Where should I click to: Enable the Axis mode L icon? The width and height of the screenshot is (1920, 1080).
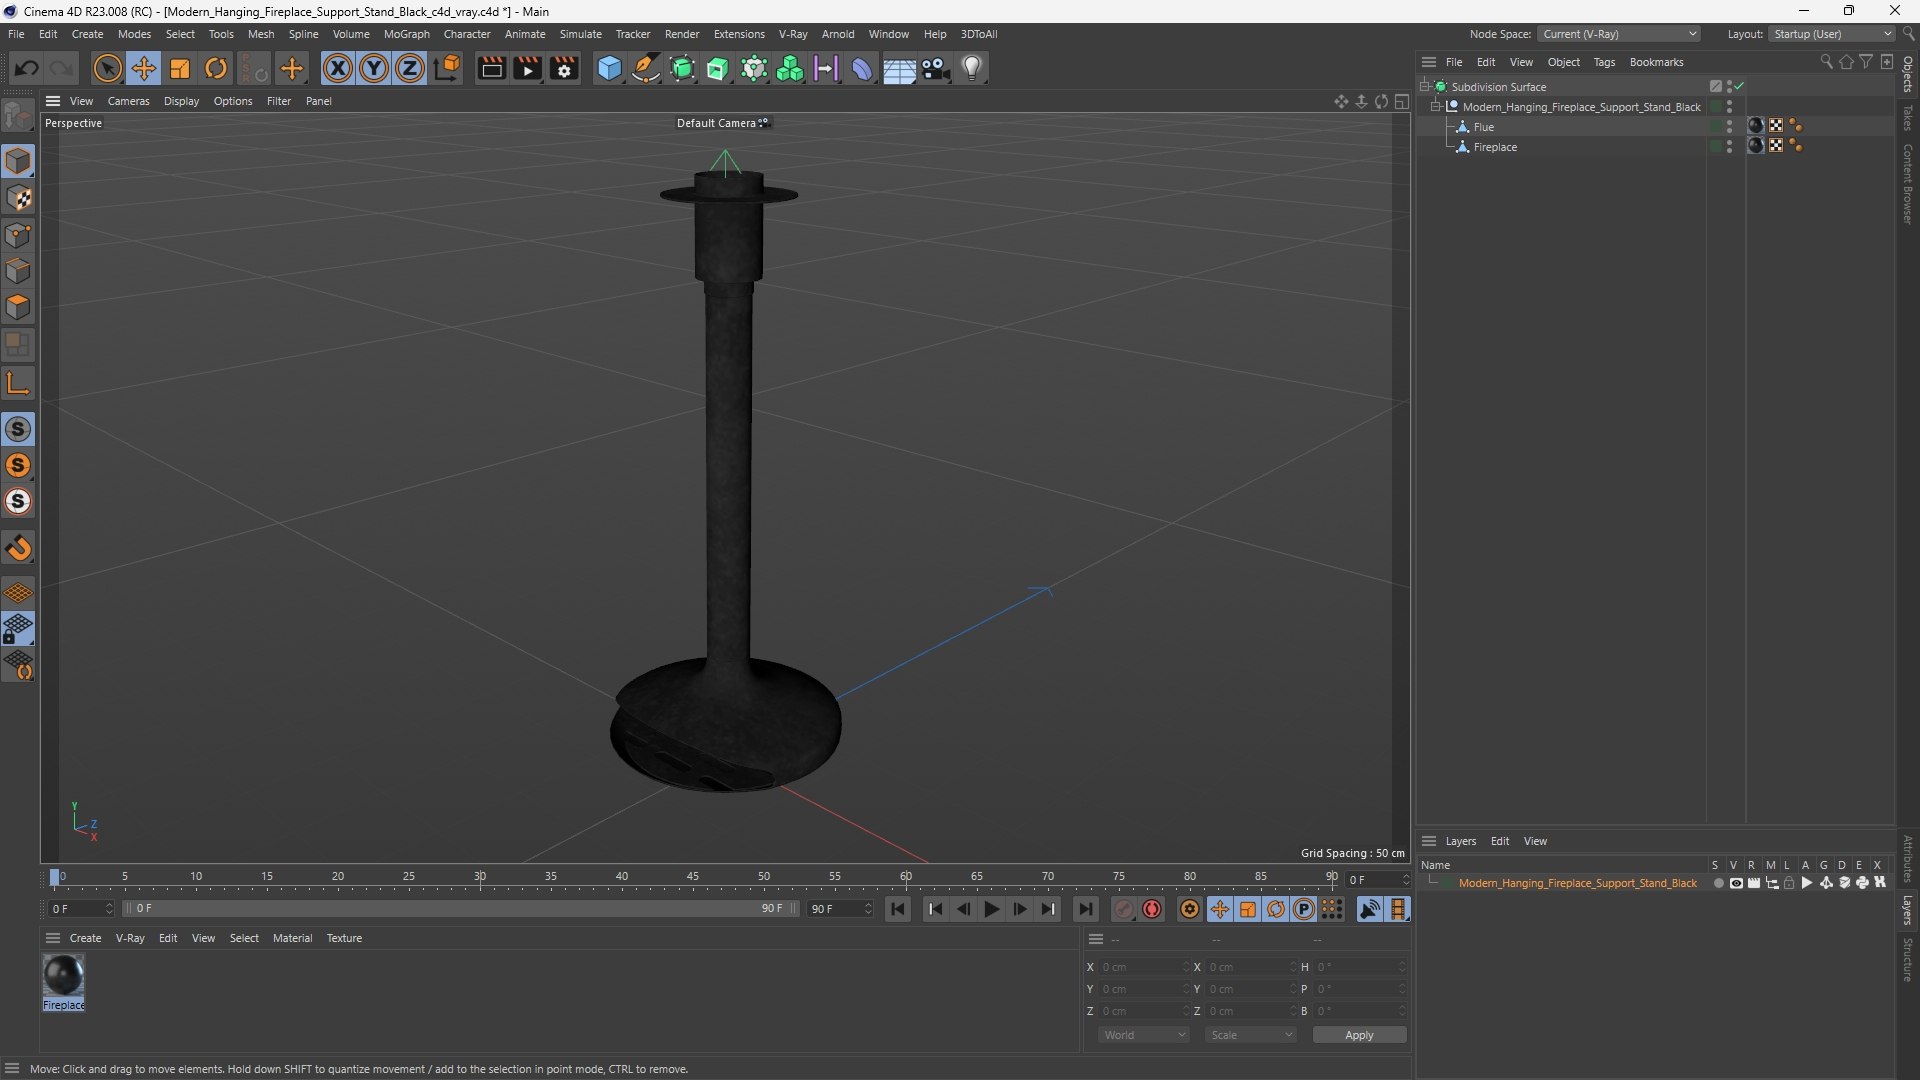(18, 383)
